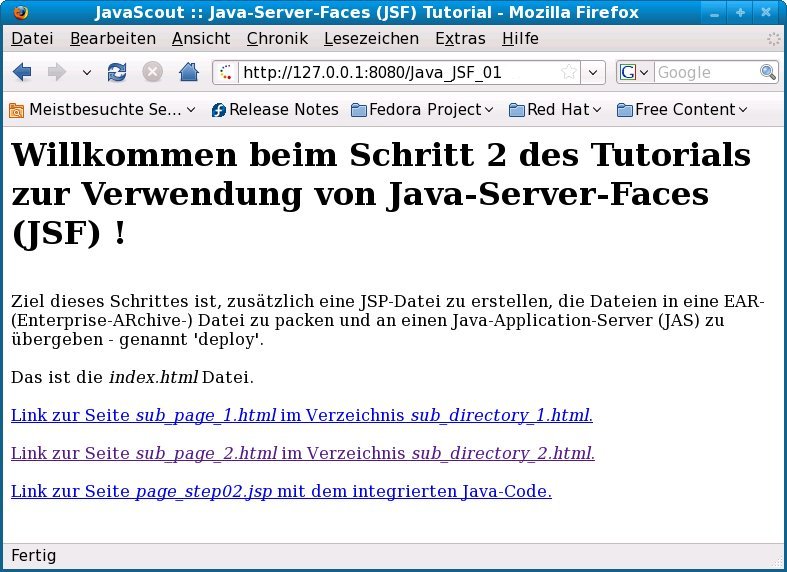Image resolution: width=787 pixels, height=572 pixels.
Task: Open the Extras menu
Action: [x=460, y=39]
